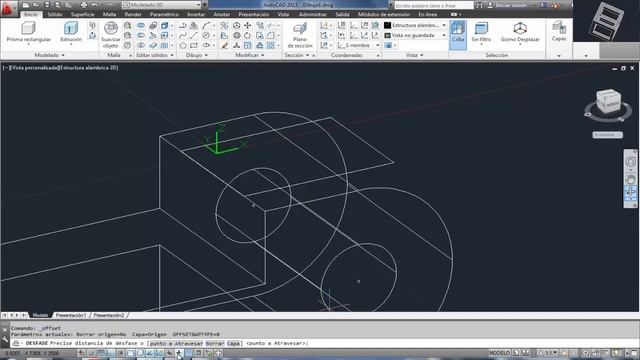The image size is (640, 360).
Task: Expand the Sección panel
Action: point(297,55)
